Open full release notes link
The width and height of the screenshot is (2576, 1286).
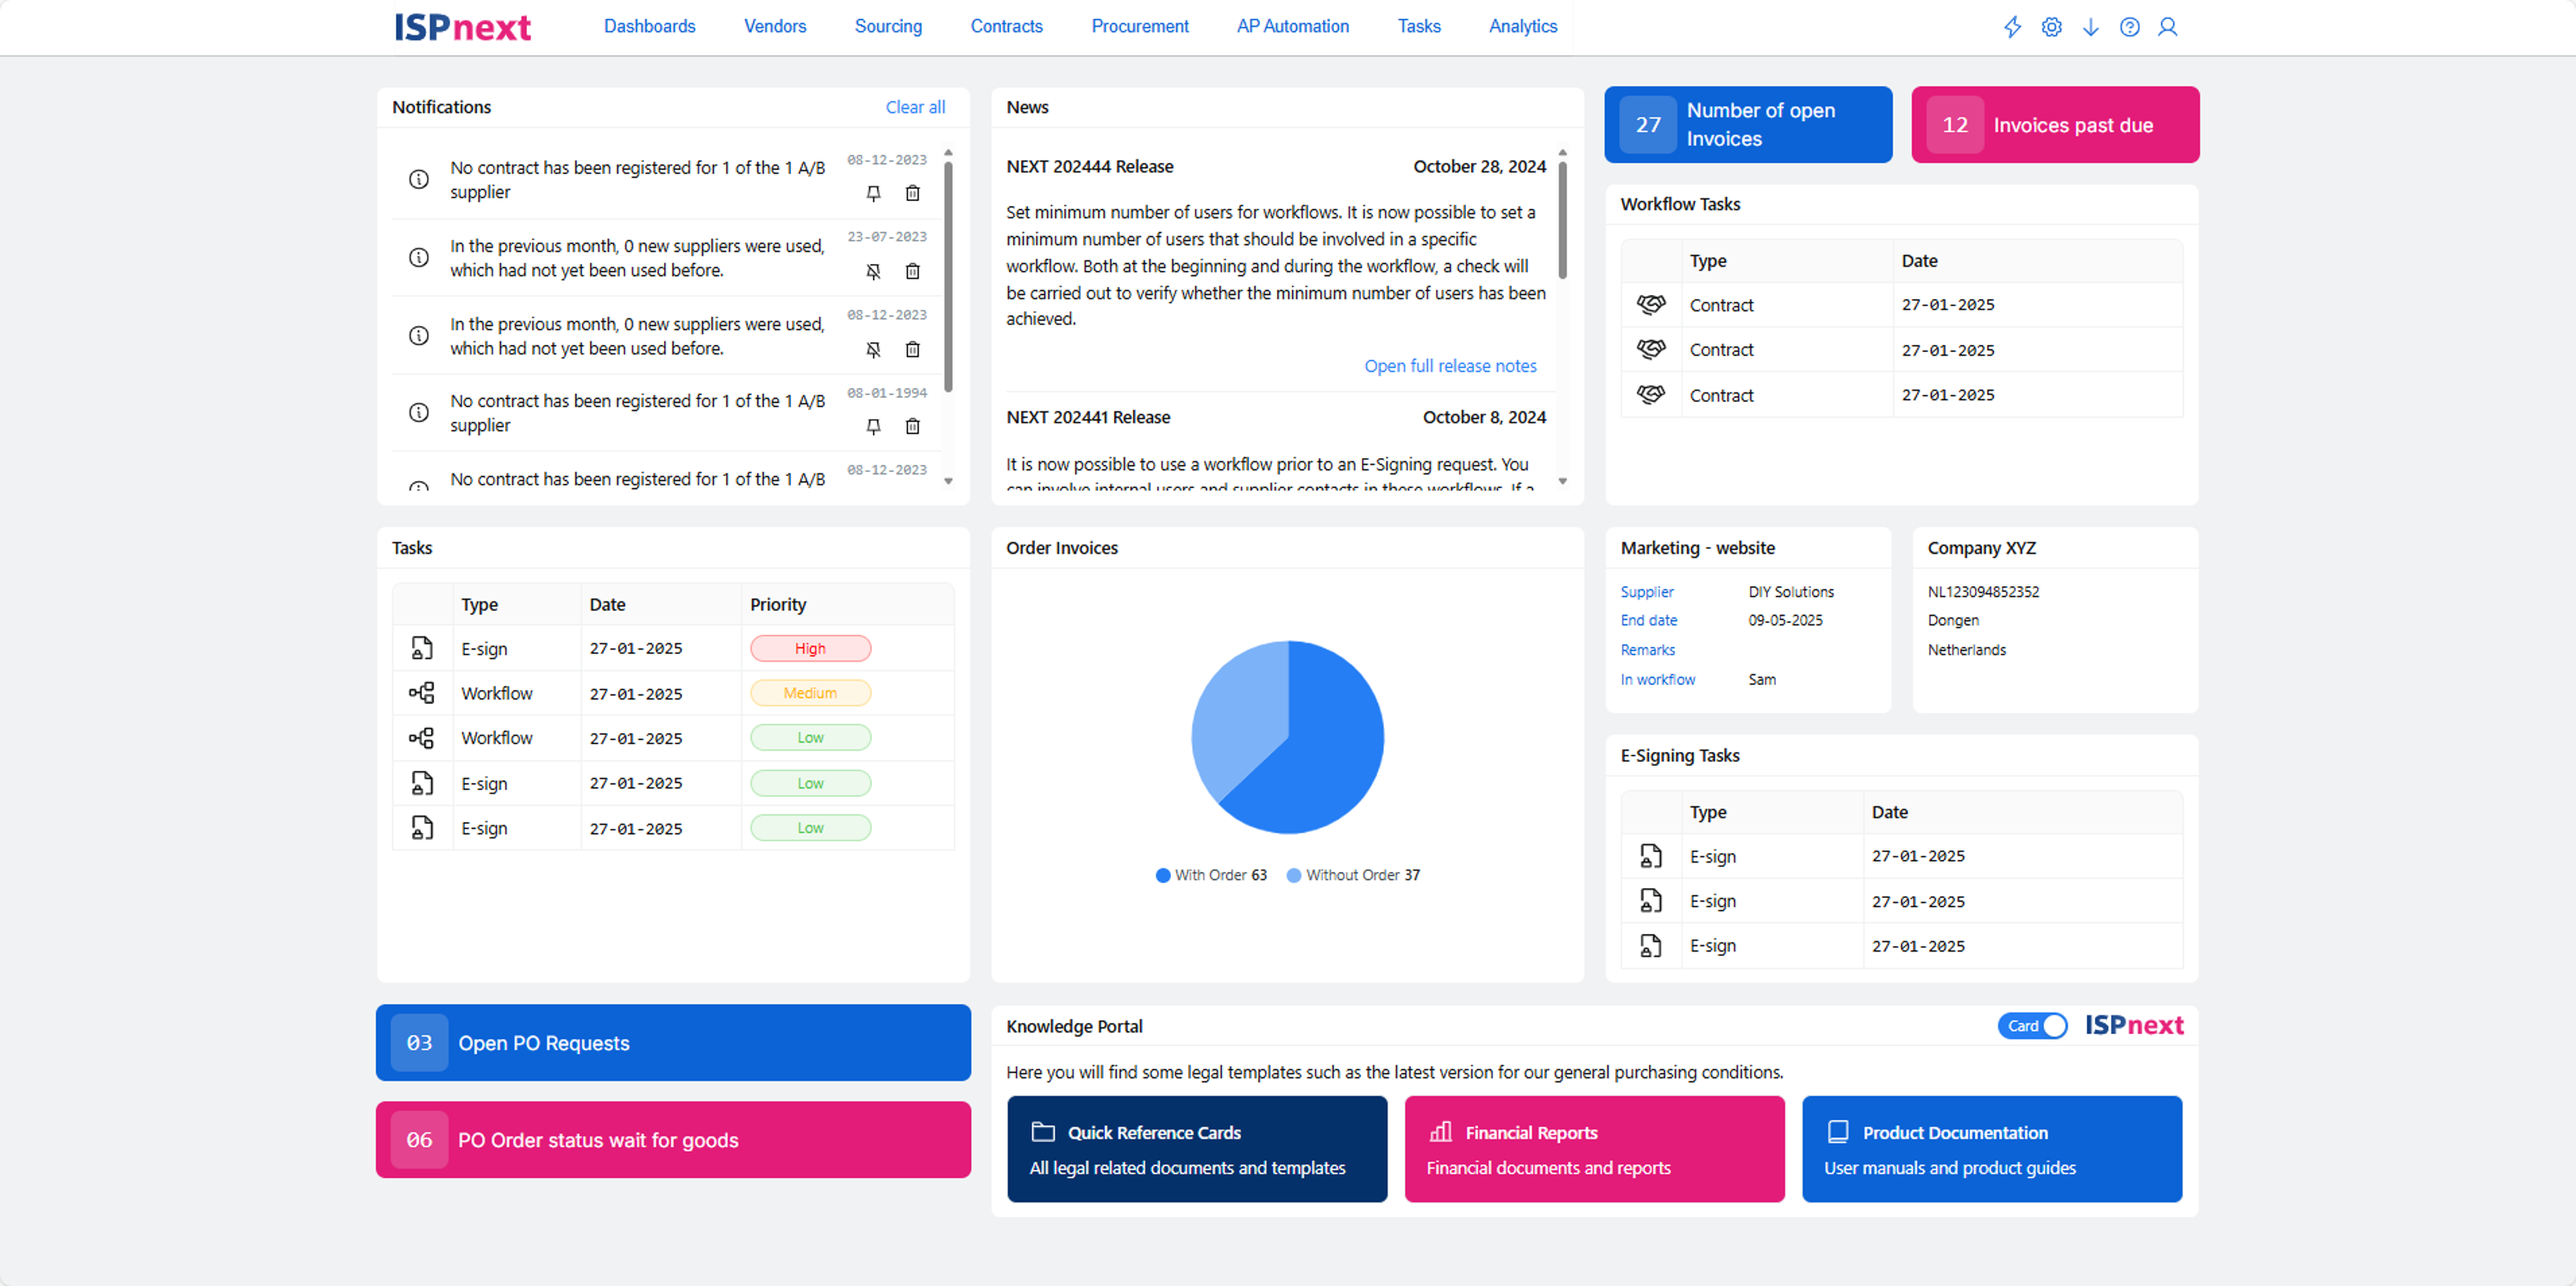pos(1450,366)
